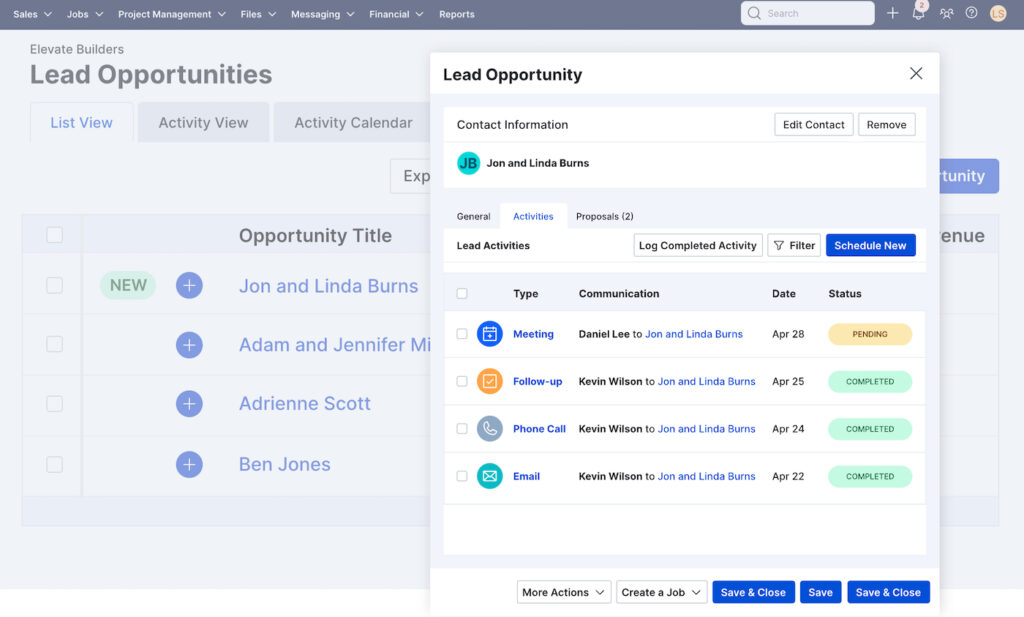1024x617 pixels.
Task: Check the Ben Jones row checkbox
Action: 54,464
